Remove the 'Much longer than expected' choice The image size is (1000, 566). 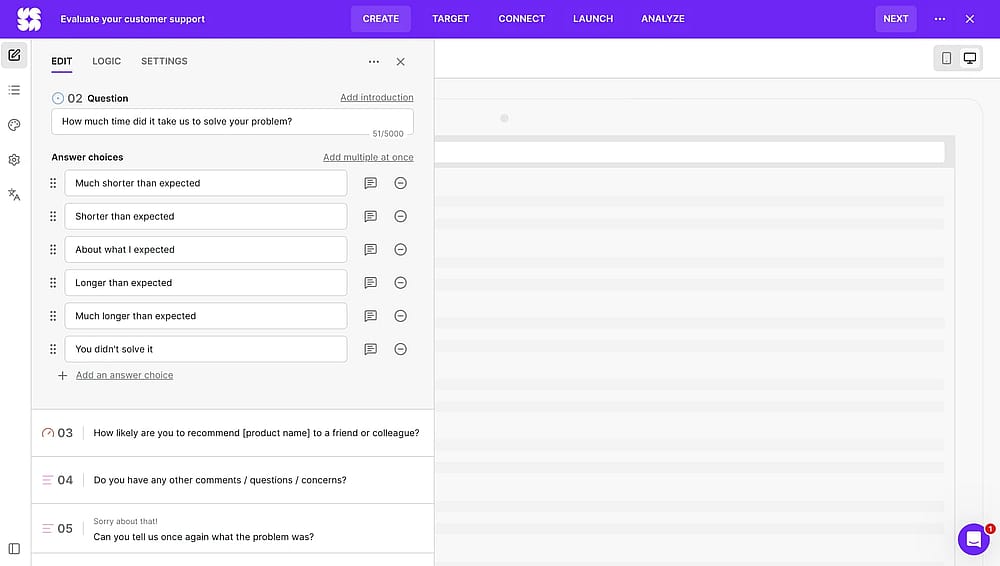pyautogui.click(x=401, y=316)
